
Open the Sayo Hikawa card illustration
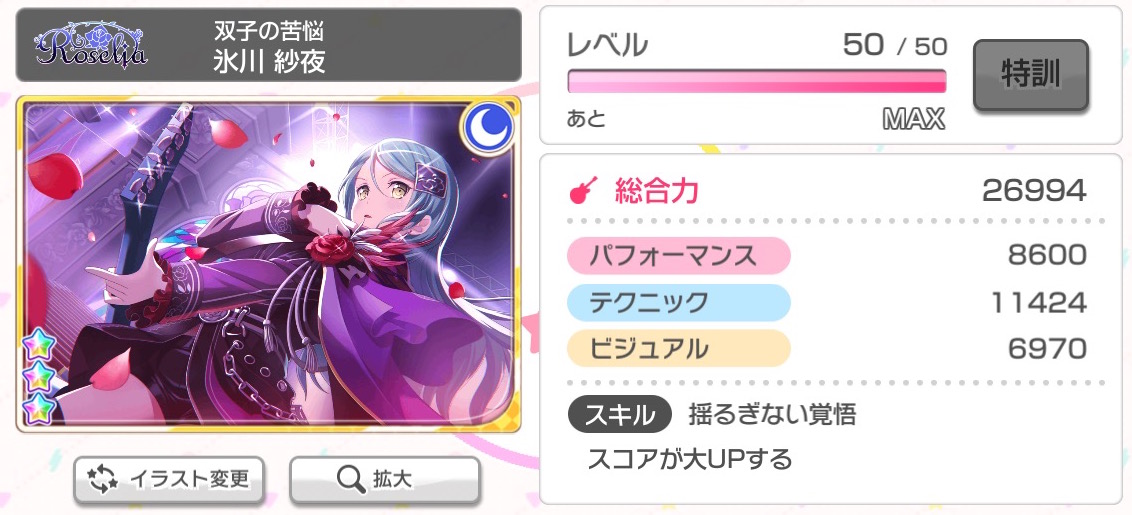269,264
